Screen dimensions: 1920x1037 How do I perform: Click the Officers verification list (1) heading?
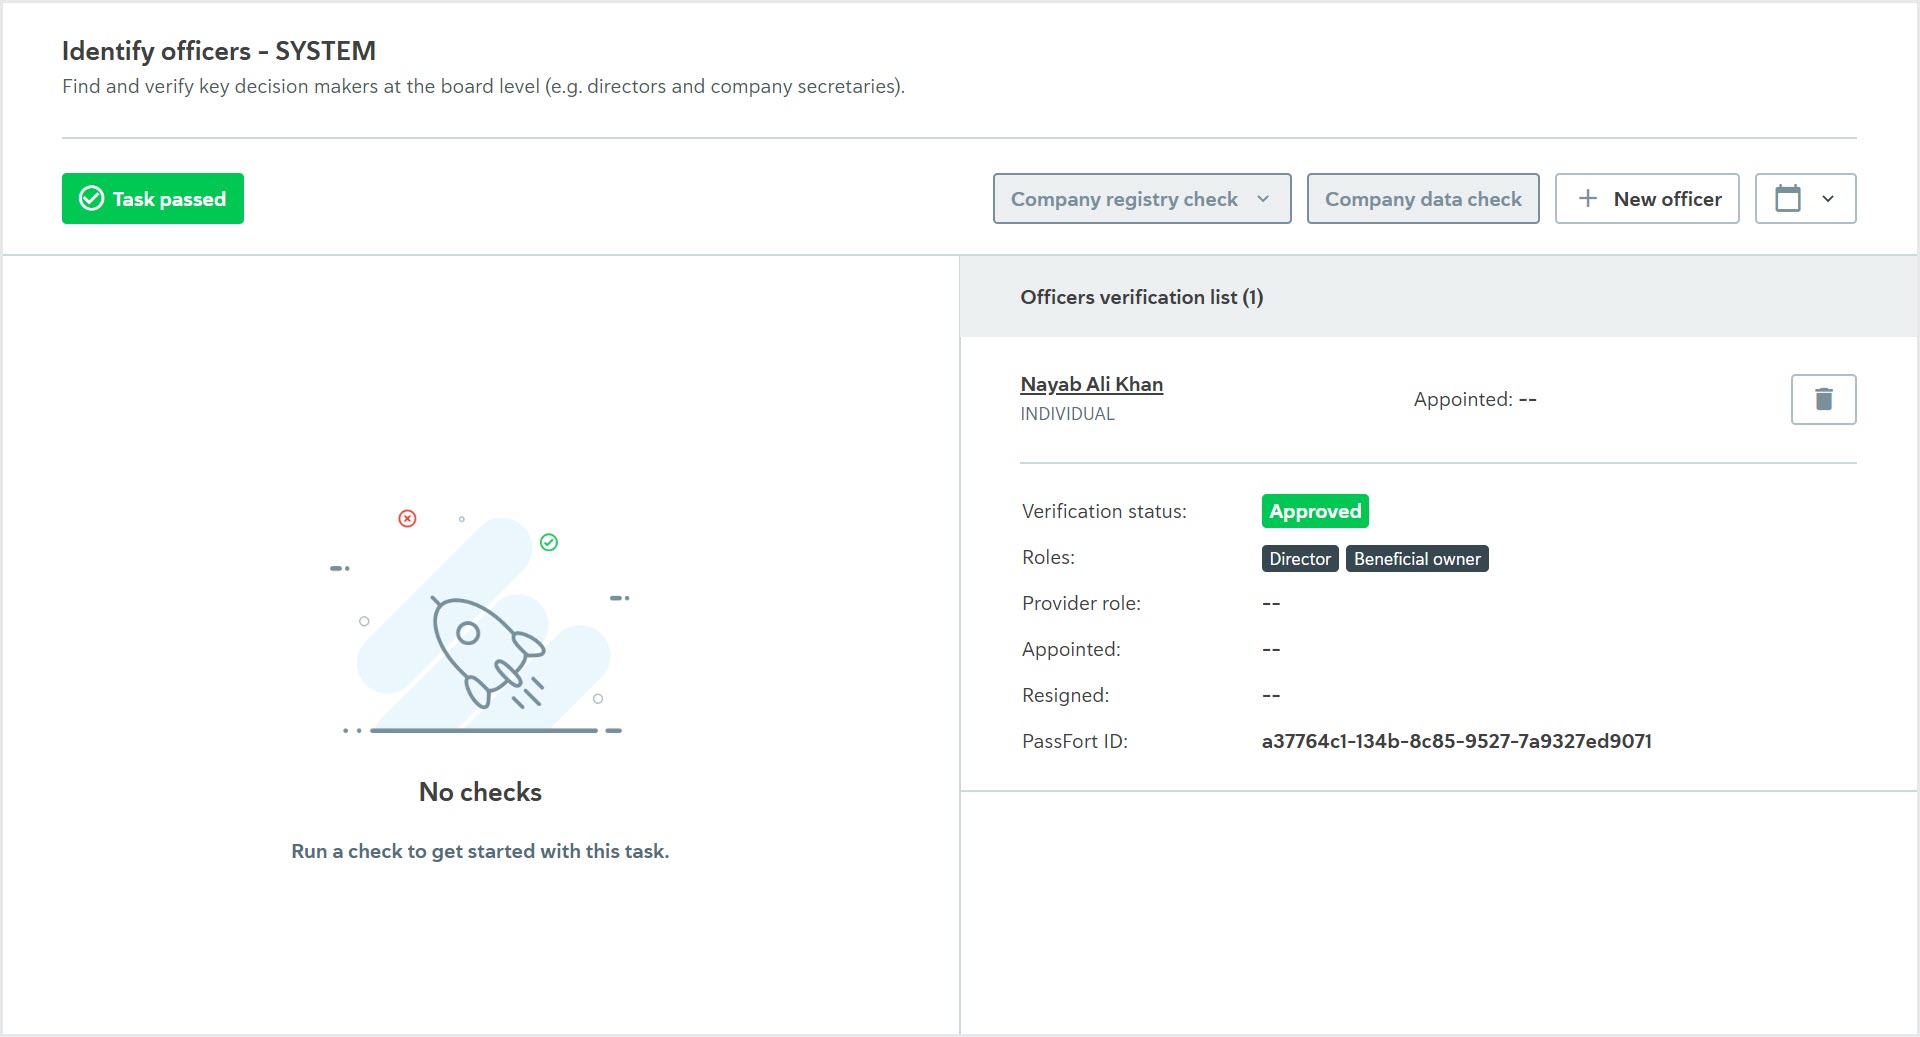point(1142,297)
